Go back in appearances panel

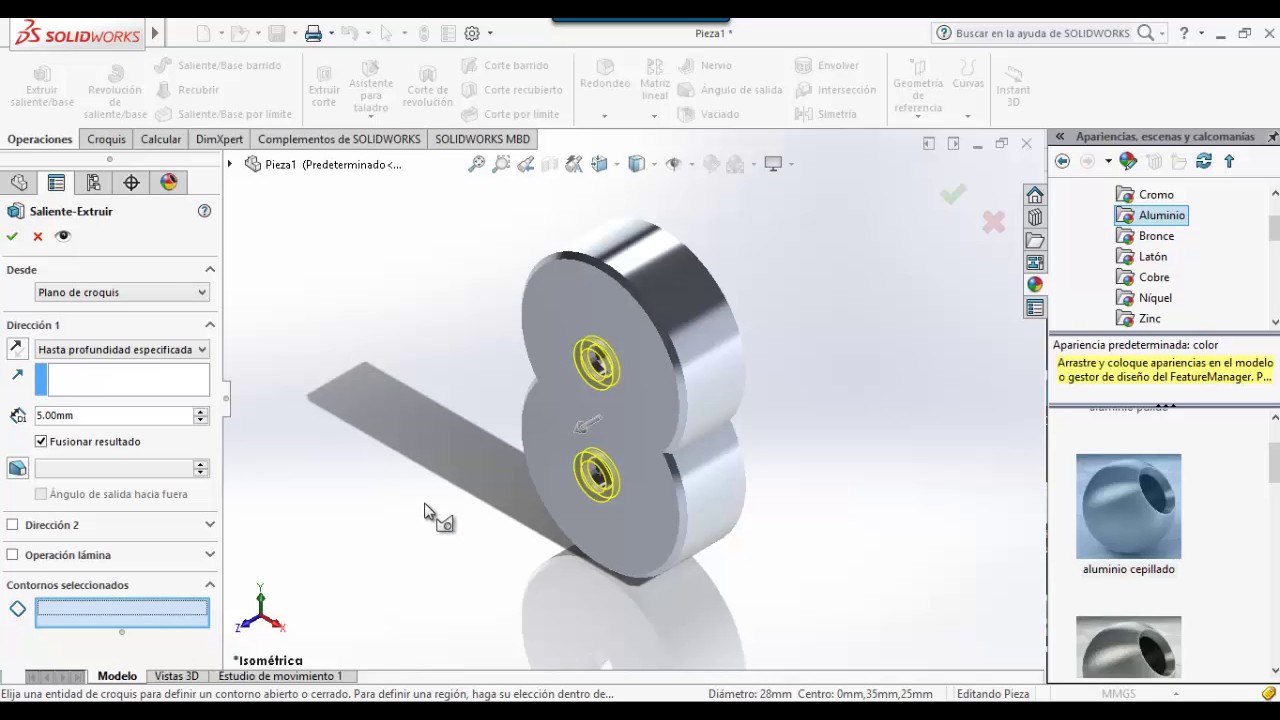[1062, 161]
